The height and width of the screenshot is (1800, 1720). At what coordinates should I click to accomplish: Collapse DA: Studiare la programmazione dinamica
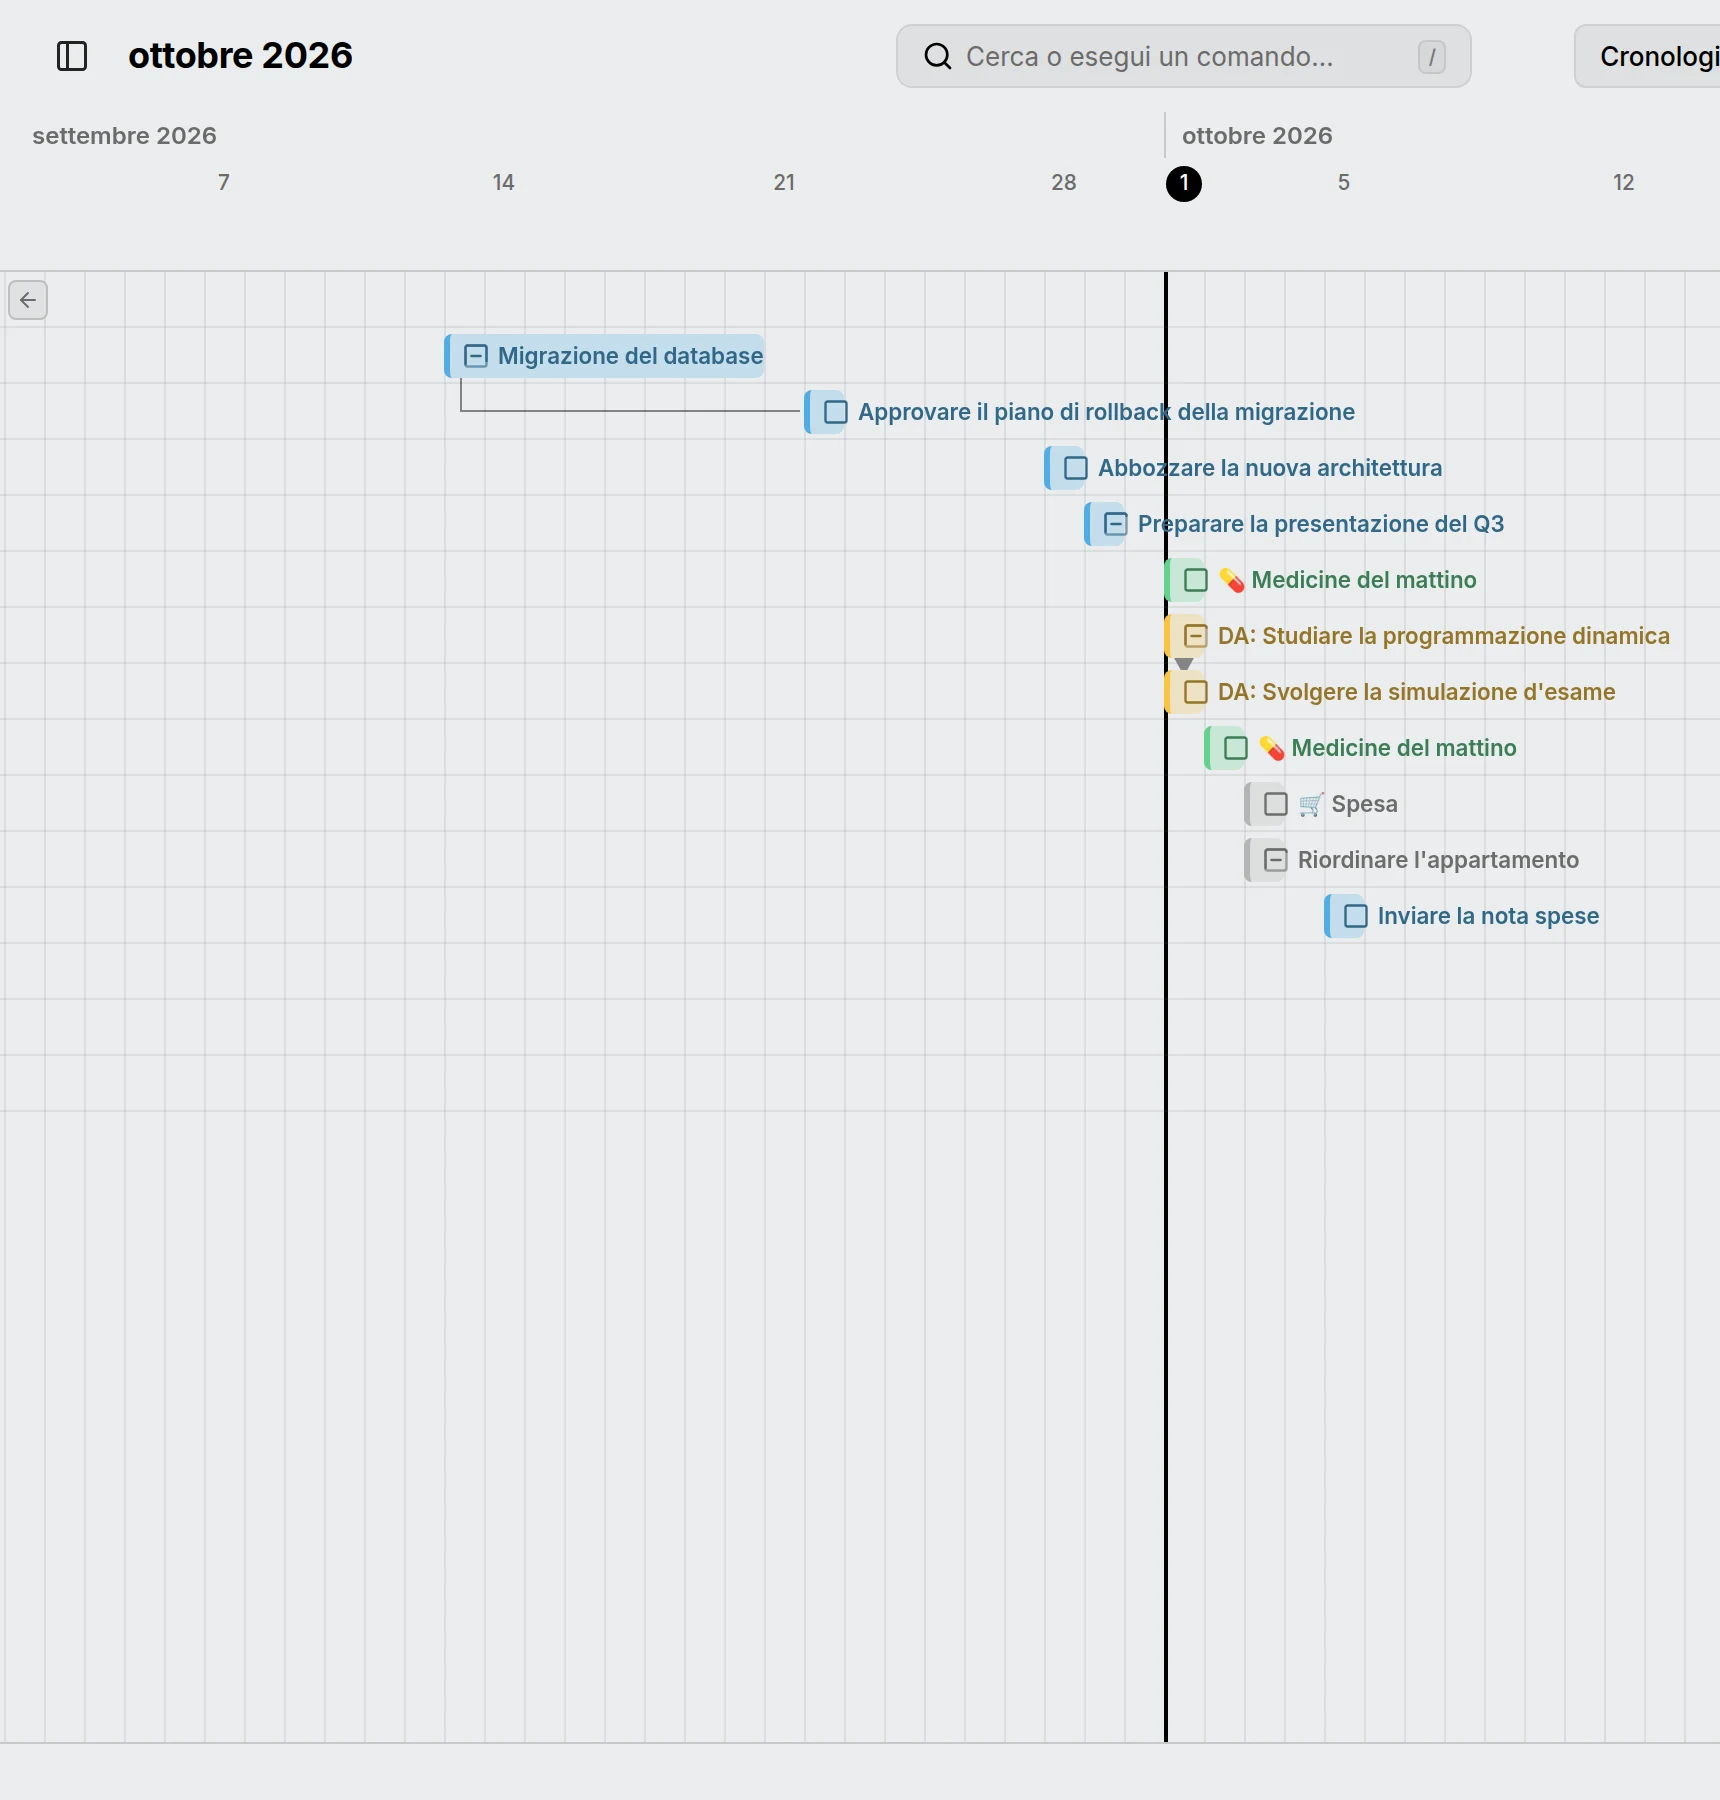[x=1196, y=636]
